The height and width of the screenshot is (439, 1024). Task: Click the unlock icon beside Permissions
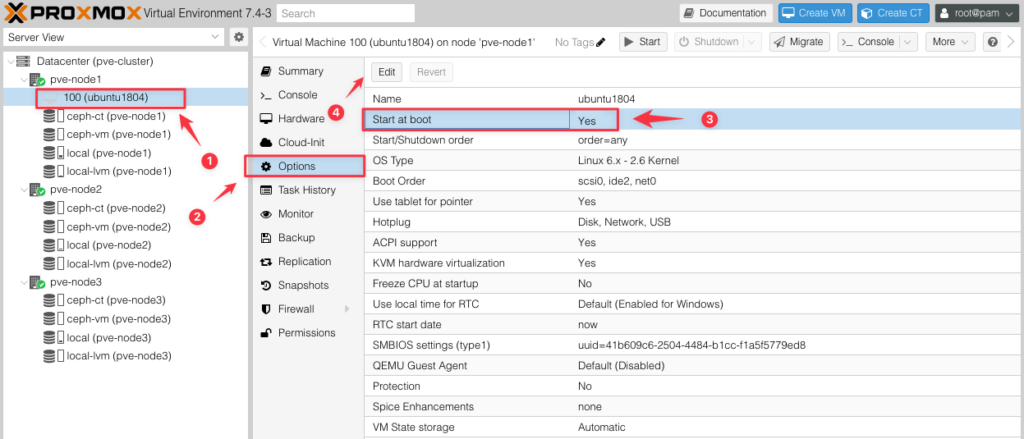tap(266, 333)
